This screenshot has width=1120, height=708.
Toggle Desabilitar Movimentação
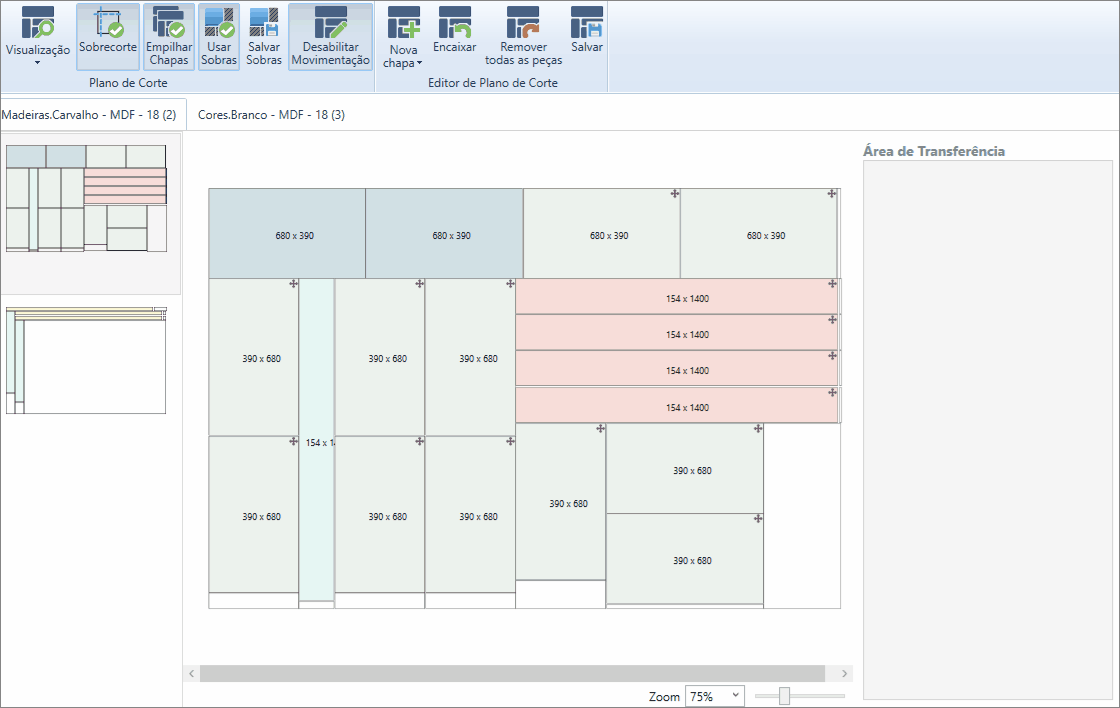330,36
